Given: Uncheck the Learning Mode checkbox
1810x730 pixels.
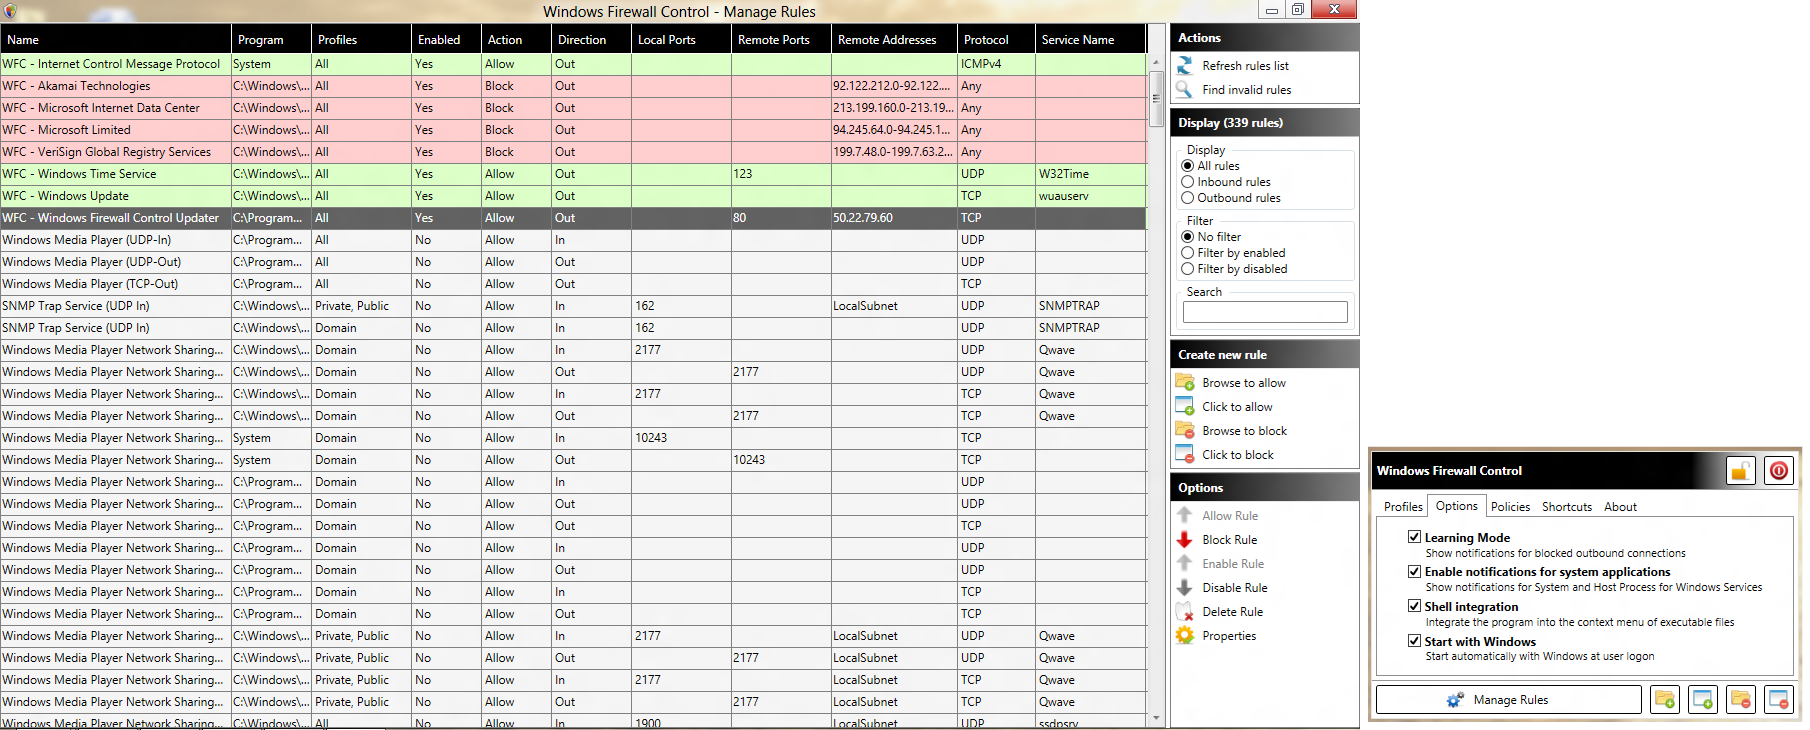Looking at the screenshot, I should pyautogui.click(x=1414, y=537).
